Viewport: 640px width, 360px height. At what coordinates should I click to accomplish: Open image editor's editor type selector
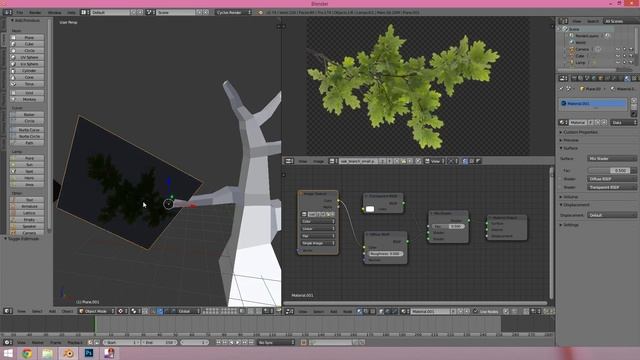[289, 161]
